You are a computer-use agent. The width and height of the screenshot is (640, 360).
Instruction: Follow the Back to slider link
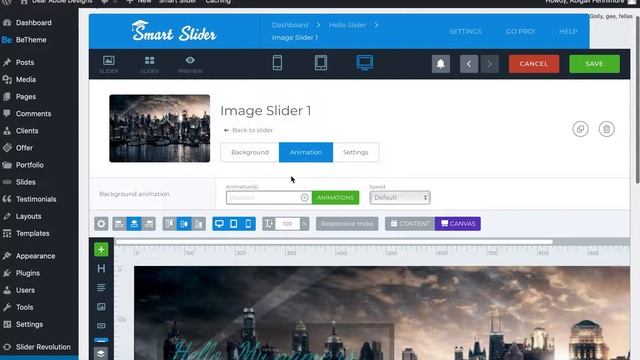tap(248, 130)
